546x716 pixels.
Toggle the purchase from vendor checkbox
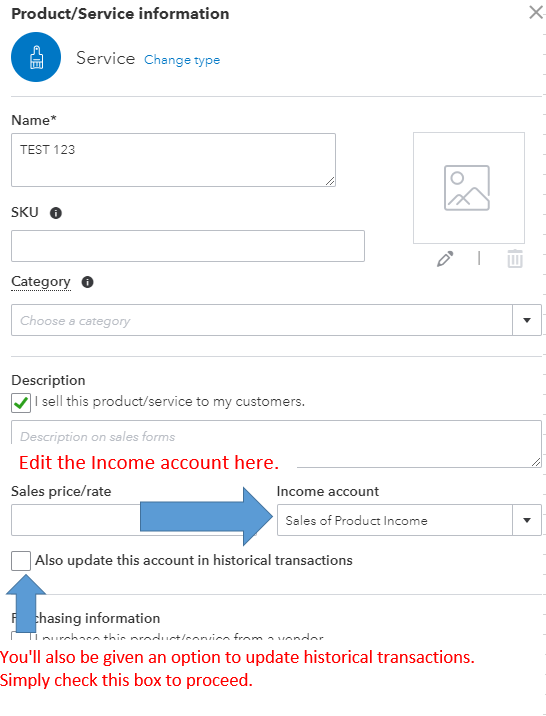point(21,636)
